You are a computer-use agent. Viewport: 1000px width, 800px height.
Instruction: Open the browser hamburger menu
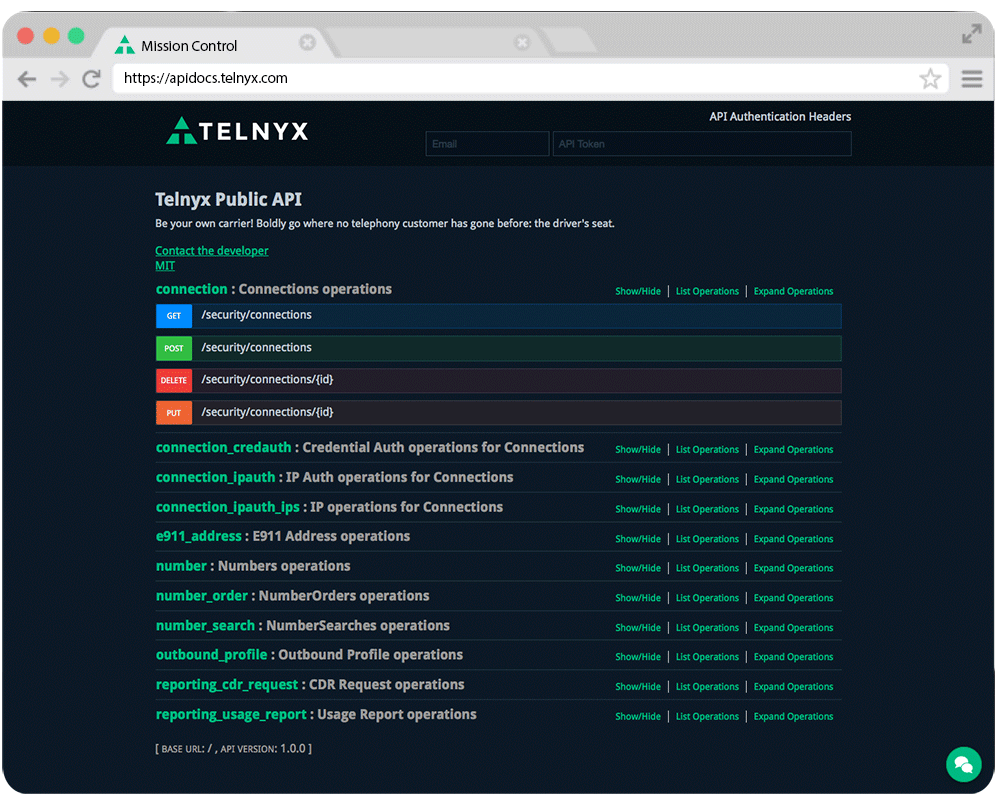pyautogui.click(x=972, y=79)
